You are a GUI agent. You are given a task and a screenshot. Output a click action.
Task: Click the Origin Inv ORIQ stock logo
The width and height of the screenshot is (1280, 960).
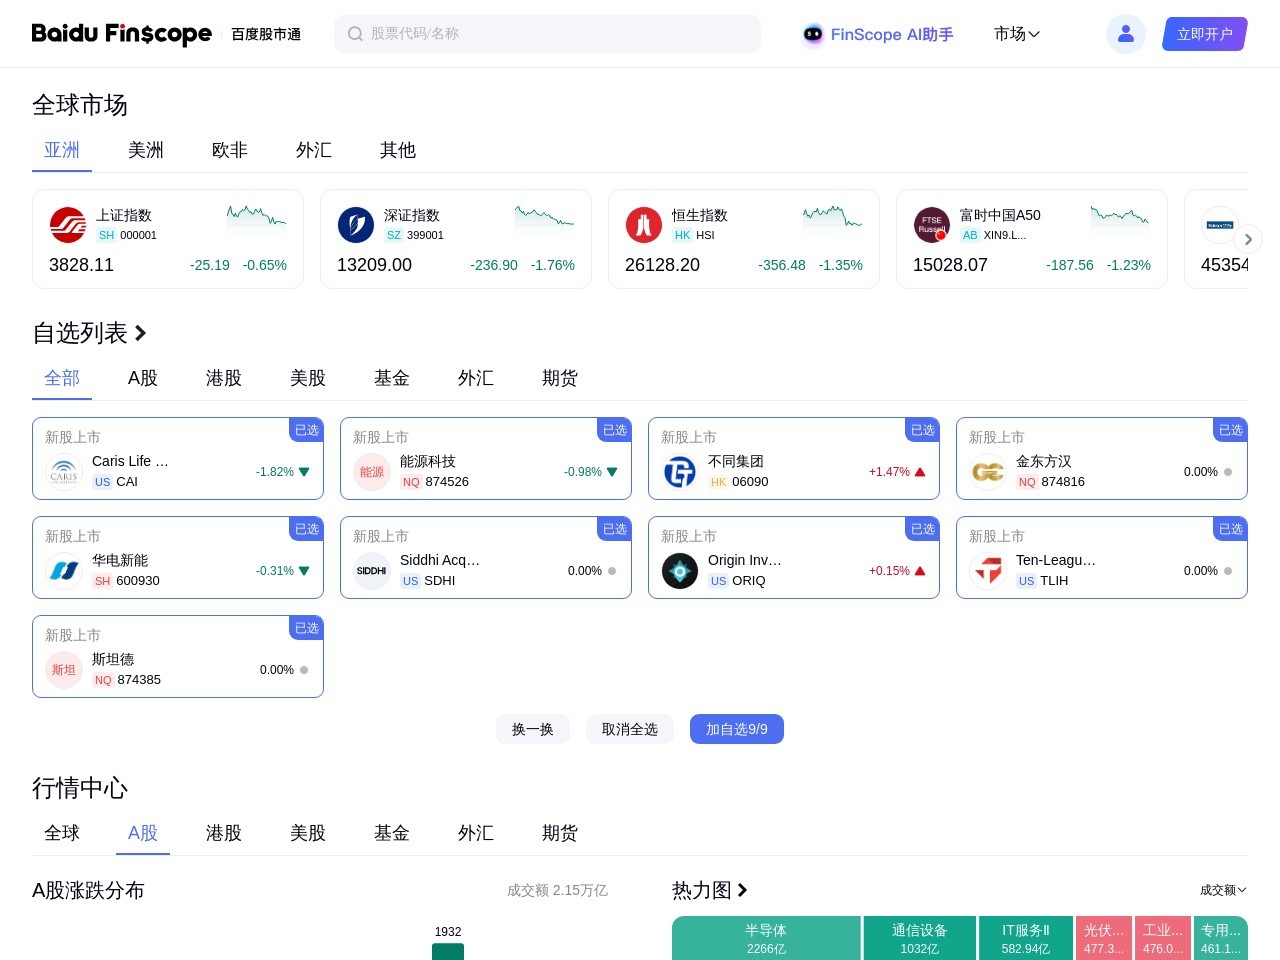point(680,571)
